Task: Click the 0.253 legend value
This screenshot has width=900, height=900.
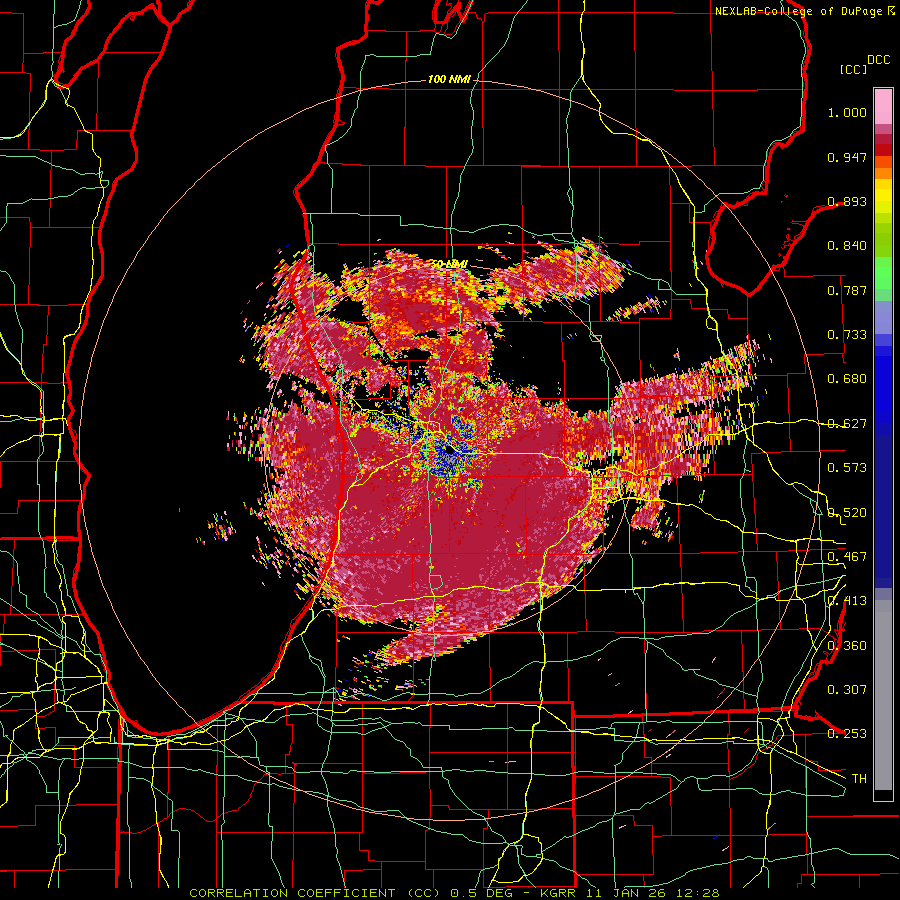Action: 847,734
